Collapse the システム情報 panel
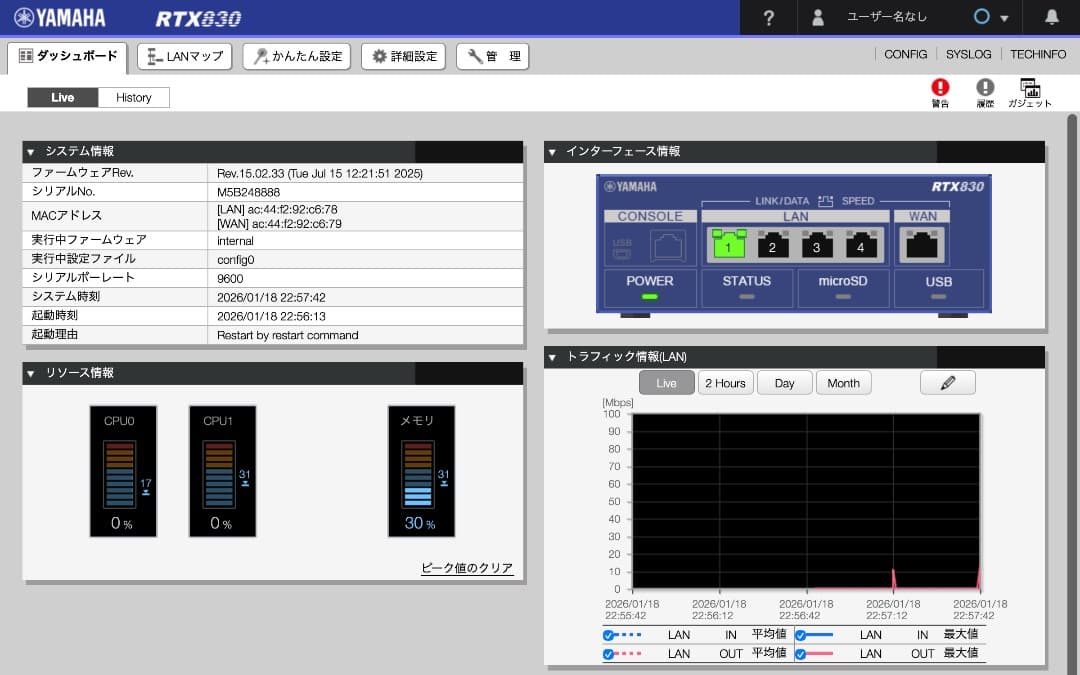Screen dimensions: 1080x675 [31, 152]
